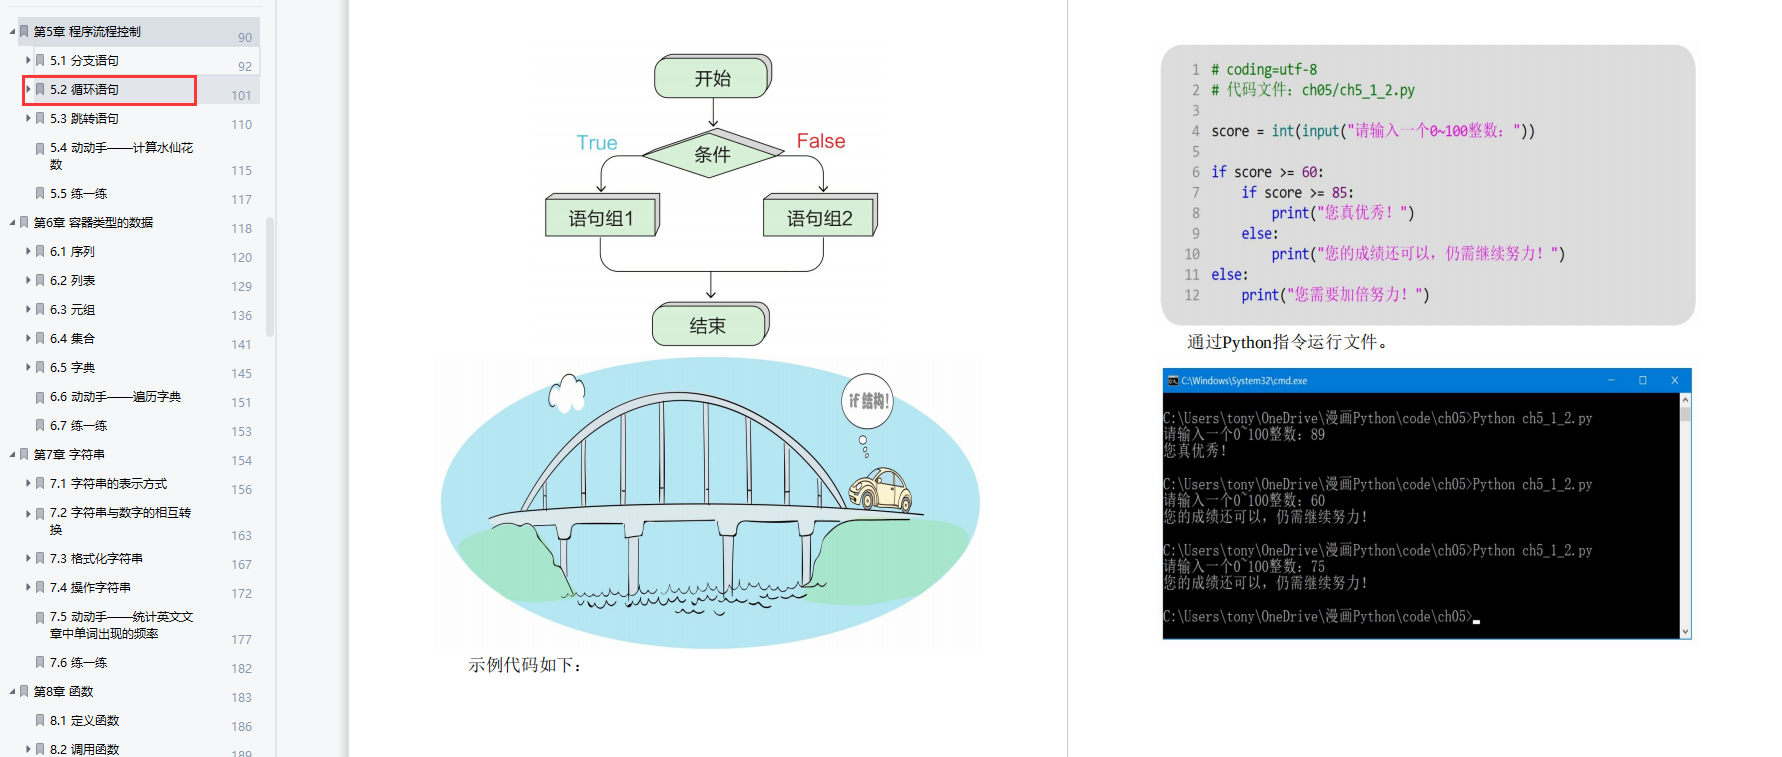This screenshot has width=1782, height=757.
Task: Click bookmark icon beside 8.1 定义函数
Action: click(40, 720)
